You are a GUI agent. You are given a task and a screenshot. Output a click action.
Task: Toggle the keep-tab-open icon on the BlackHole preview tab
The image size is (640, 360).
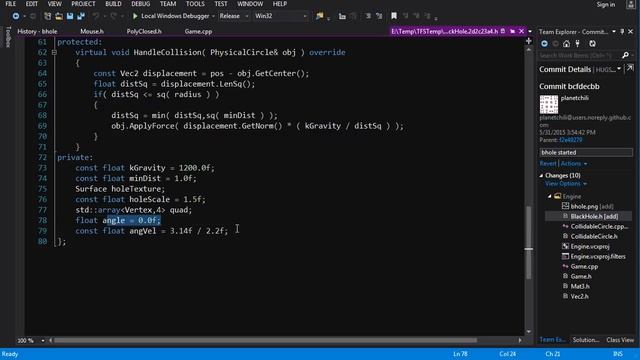pyautogui.click(x=512, y=31)
